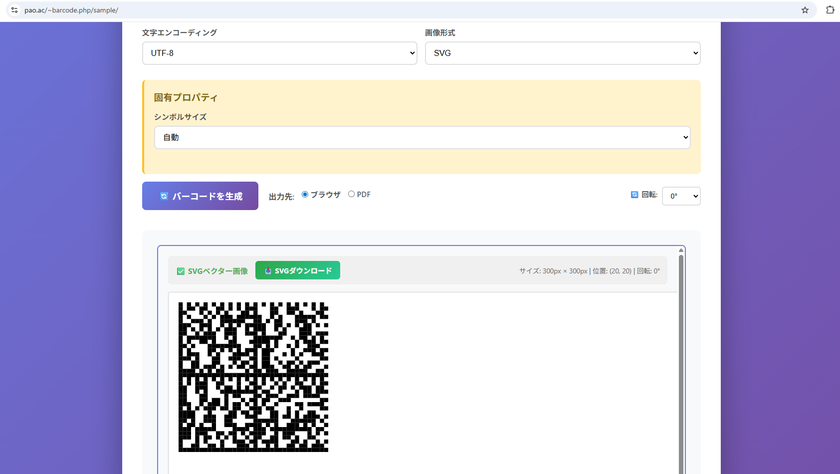The image size is (840, 474).
Task: Open the 文字エンコーディング UTF-8 dropdown
Action: (279, 53)
